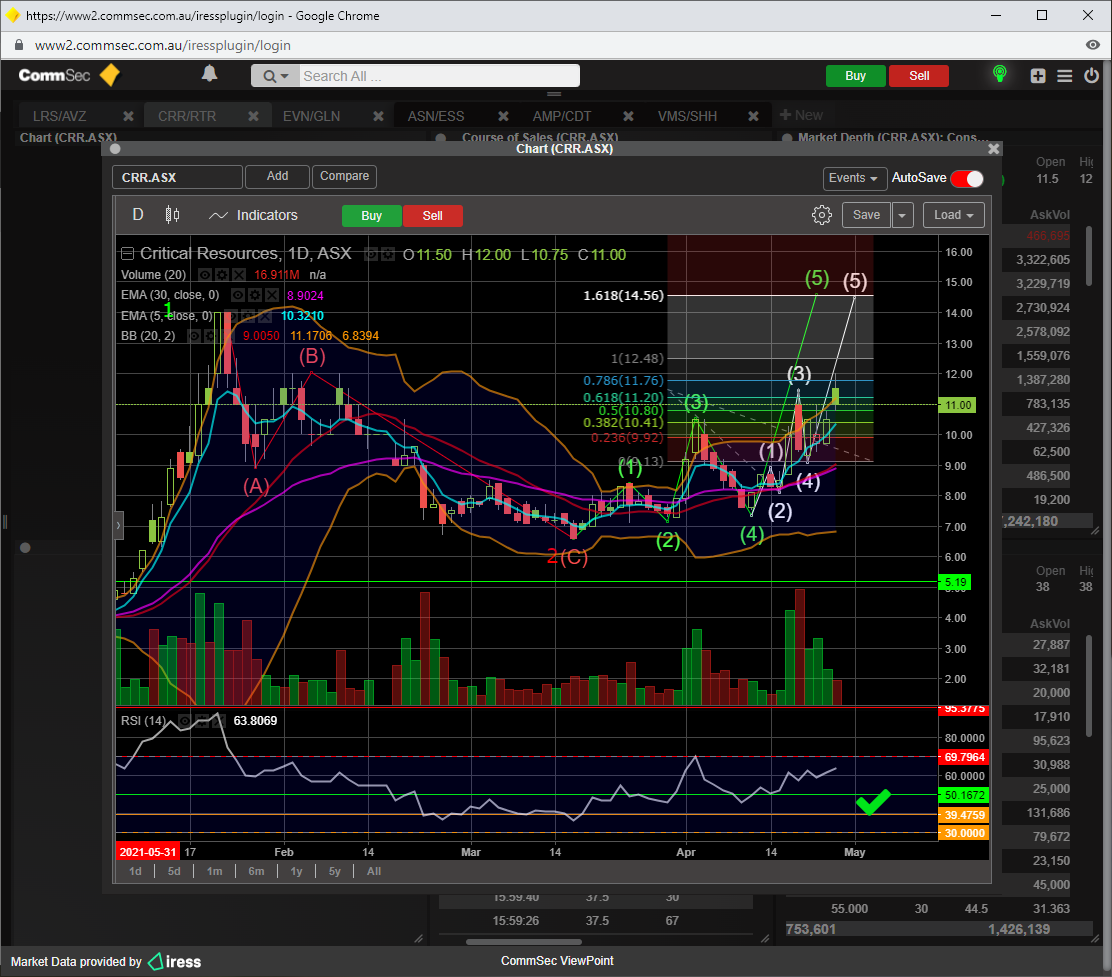Close the VMS/SHH tab

(753, 116)
